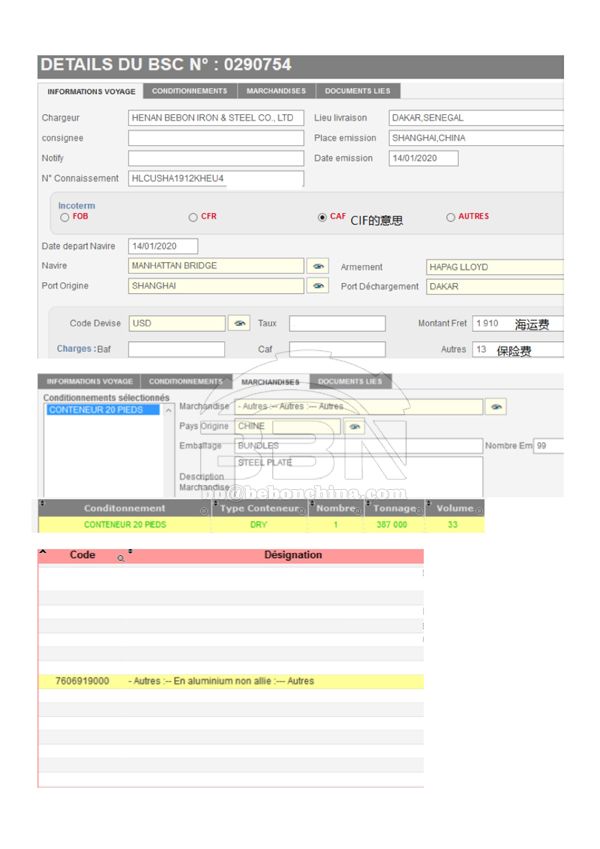The image size is (600, 849).
Task: Open the lookup icon beside Navire field
Action: (x=318, y=266)
